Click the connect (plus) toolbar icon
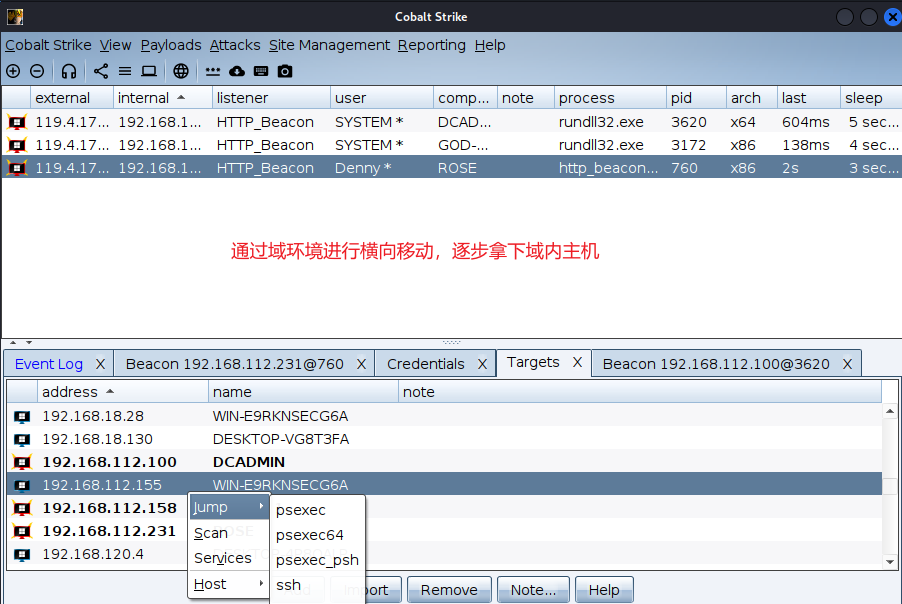 pyautogui.click(x=13, y=71)
